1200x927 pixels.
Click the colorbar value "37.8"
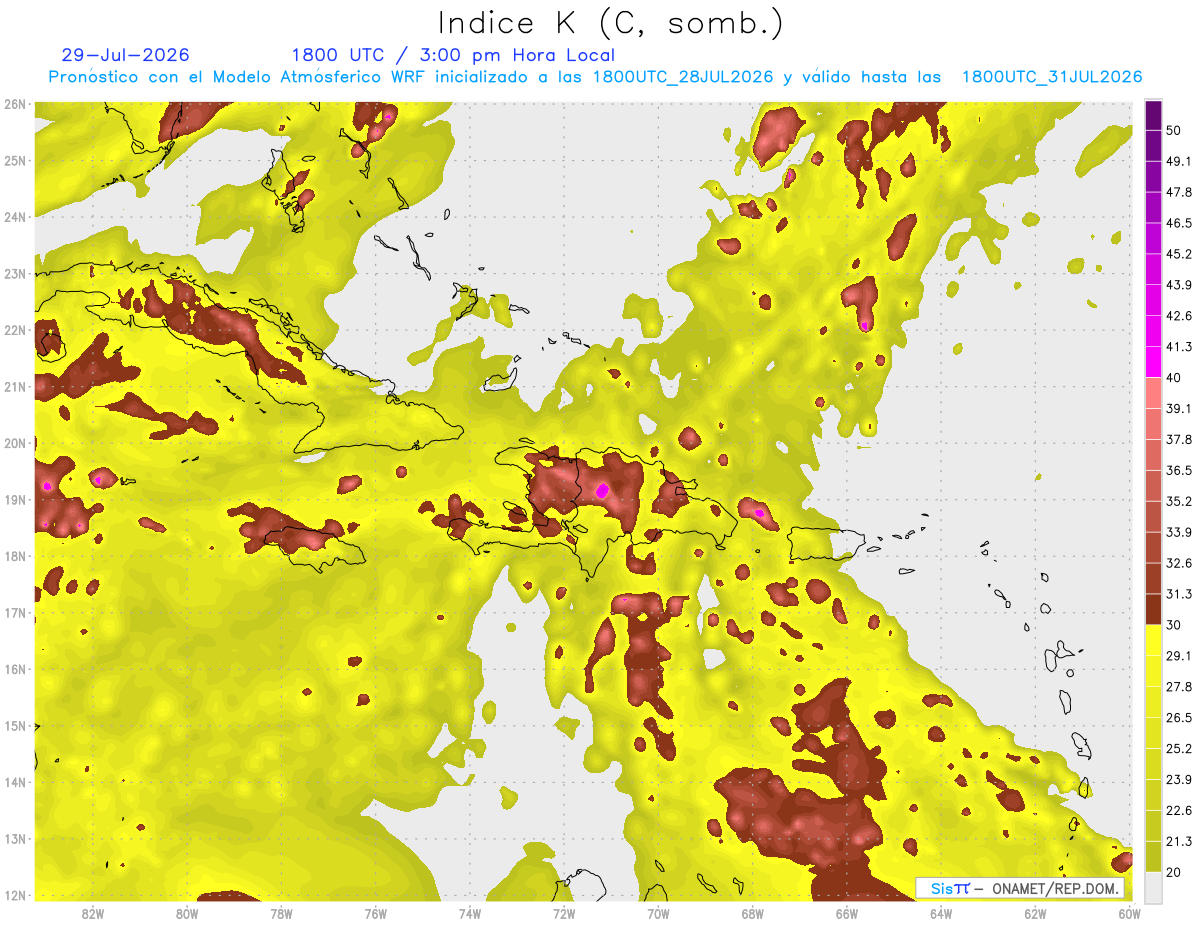click(1179, 439)
